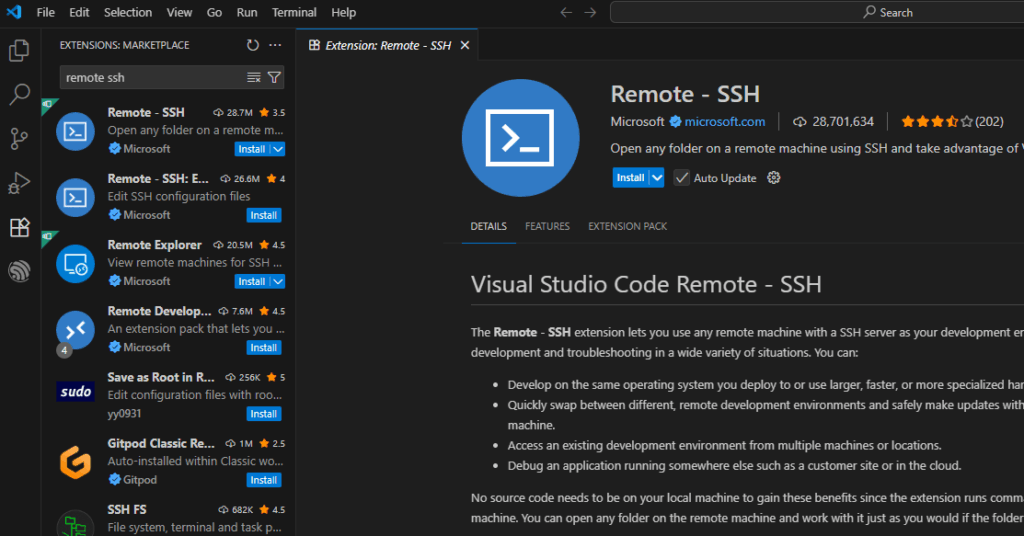
Task: Expand Install dropdown for Remote Explorer
Action: tap(278, 281)
